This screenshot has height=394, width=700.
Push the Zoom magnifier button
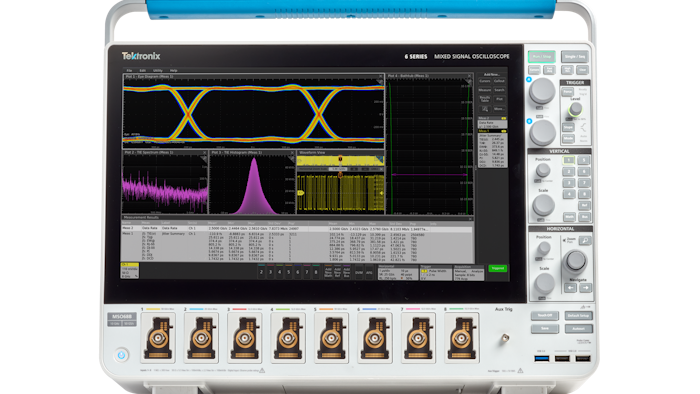(585, 241)
